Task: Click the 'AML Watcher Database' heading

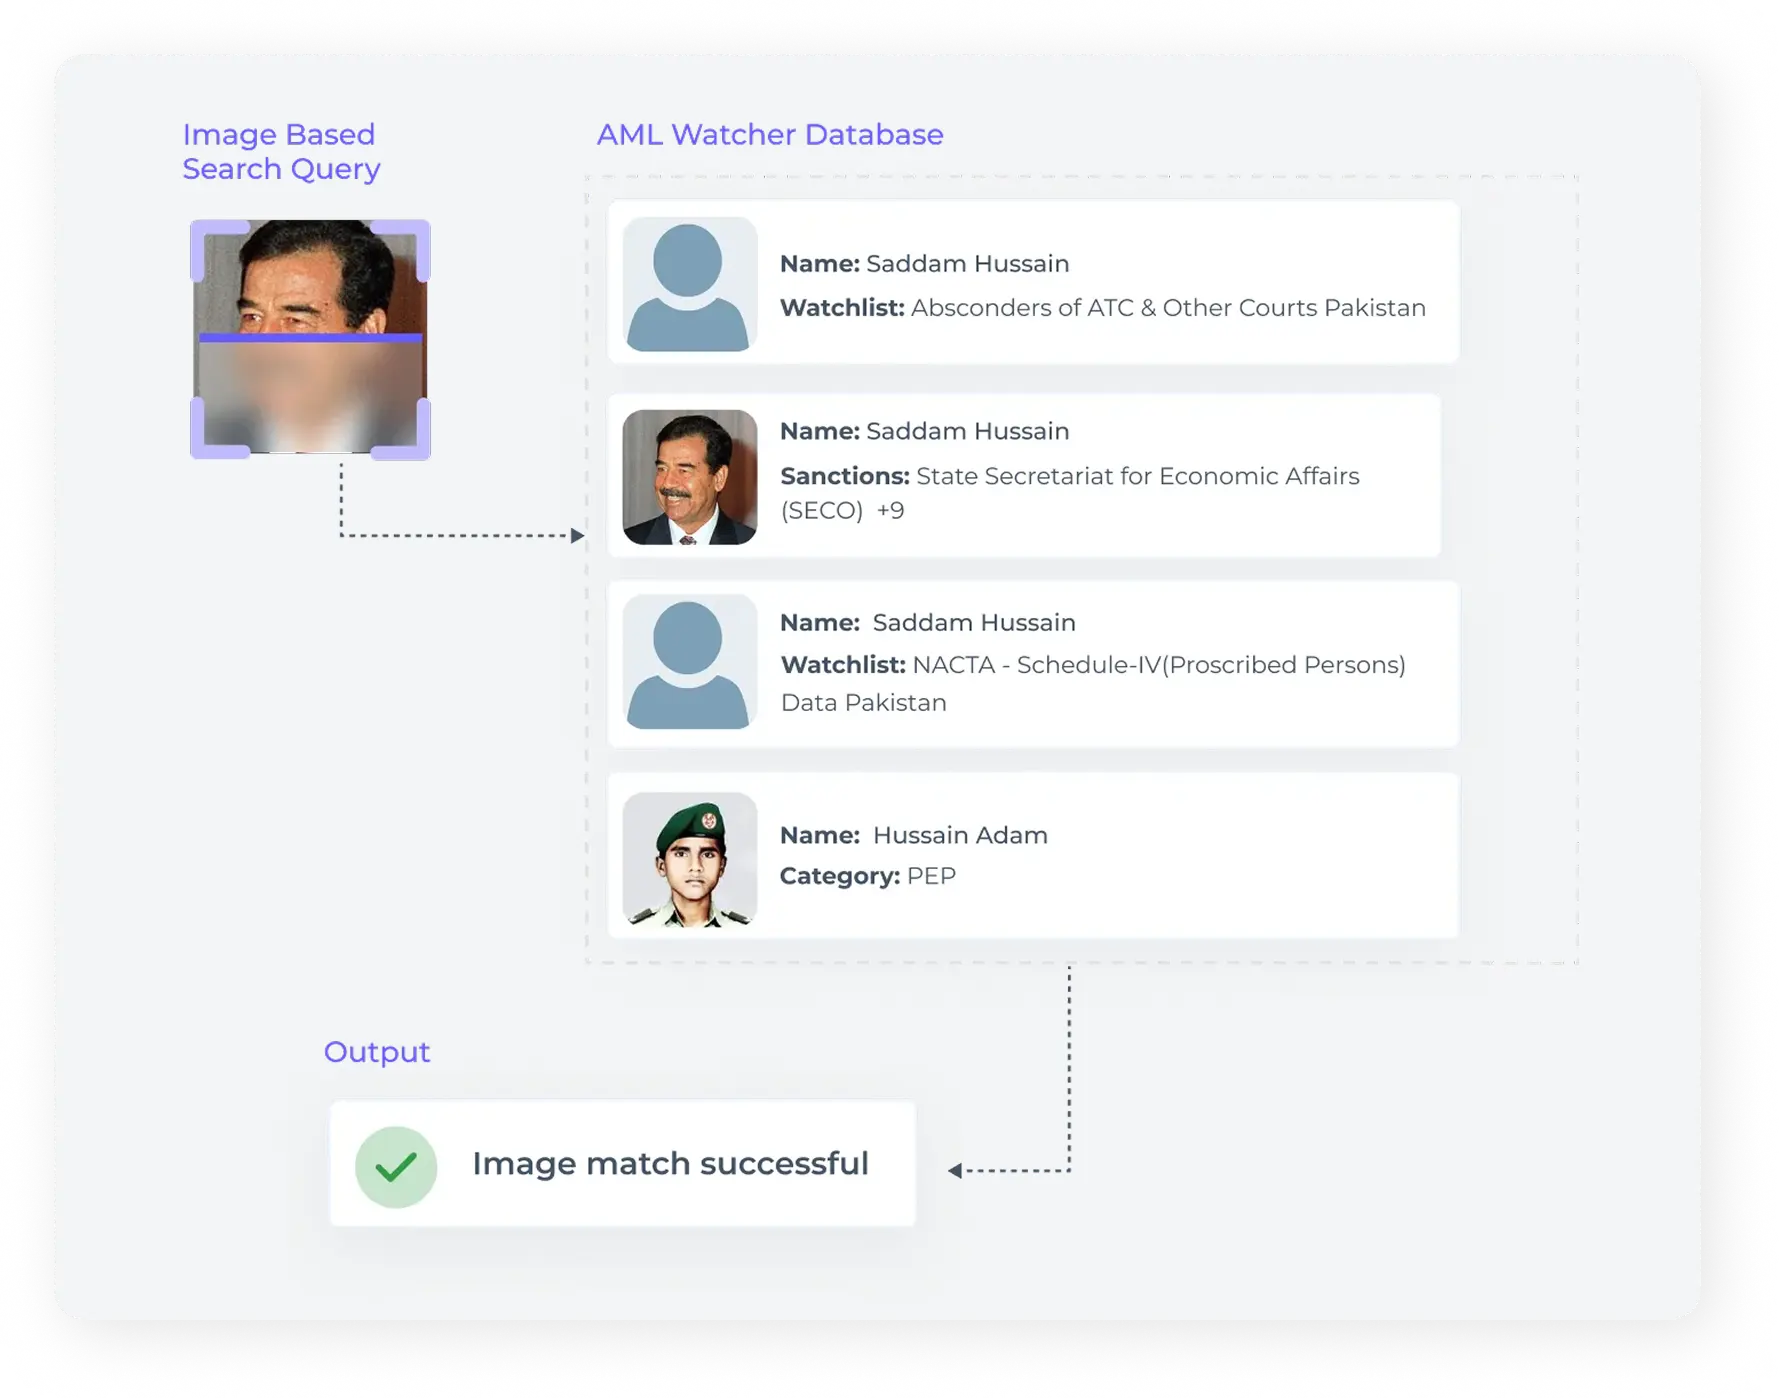Action: (770, 134)
